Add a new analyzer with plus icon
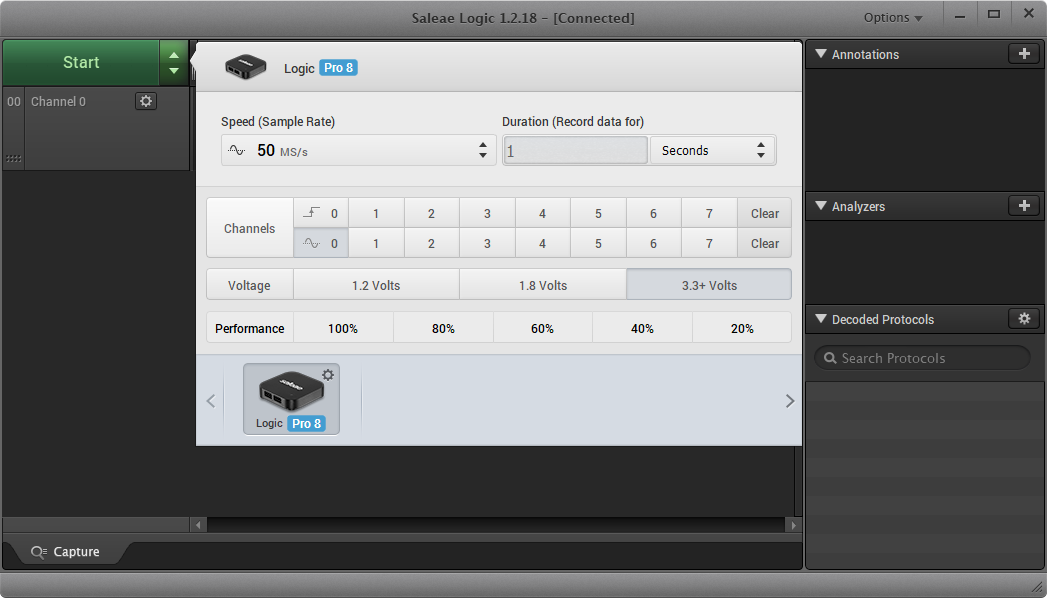The image size is (1047, 598). coord(1023,206)
